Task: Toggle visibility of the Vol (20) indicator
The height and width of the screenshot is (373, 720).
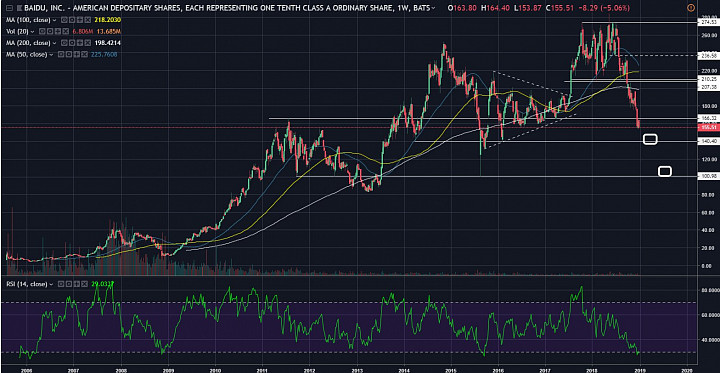Action: (x=42, y=31)
